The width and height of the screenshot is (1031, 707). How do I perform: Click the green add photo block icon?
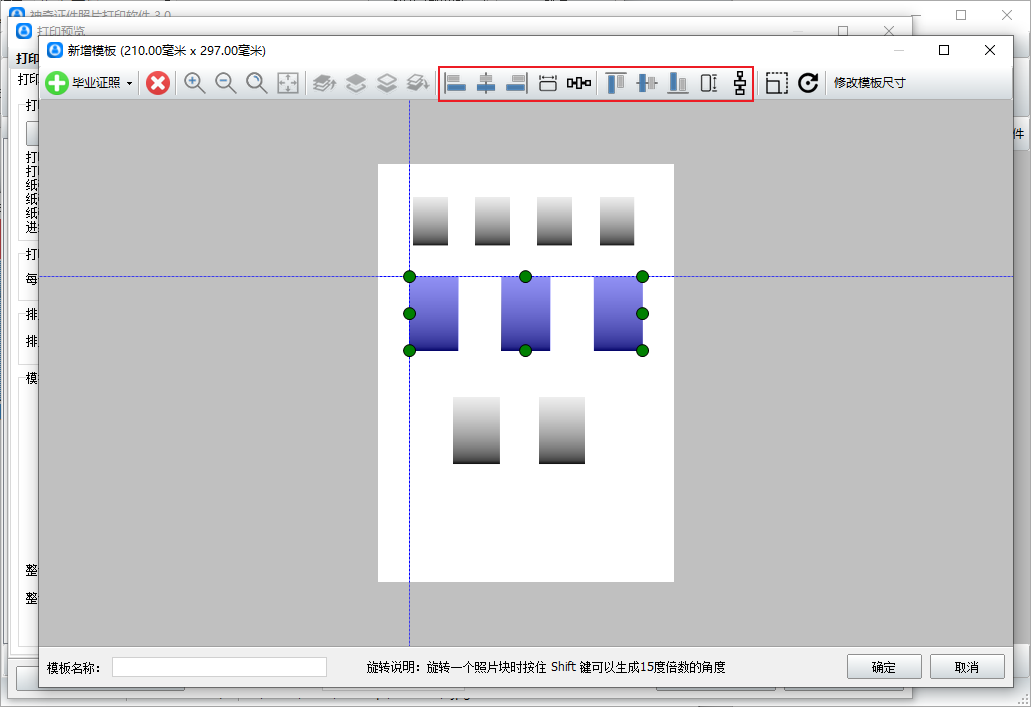(57, 83)
